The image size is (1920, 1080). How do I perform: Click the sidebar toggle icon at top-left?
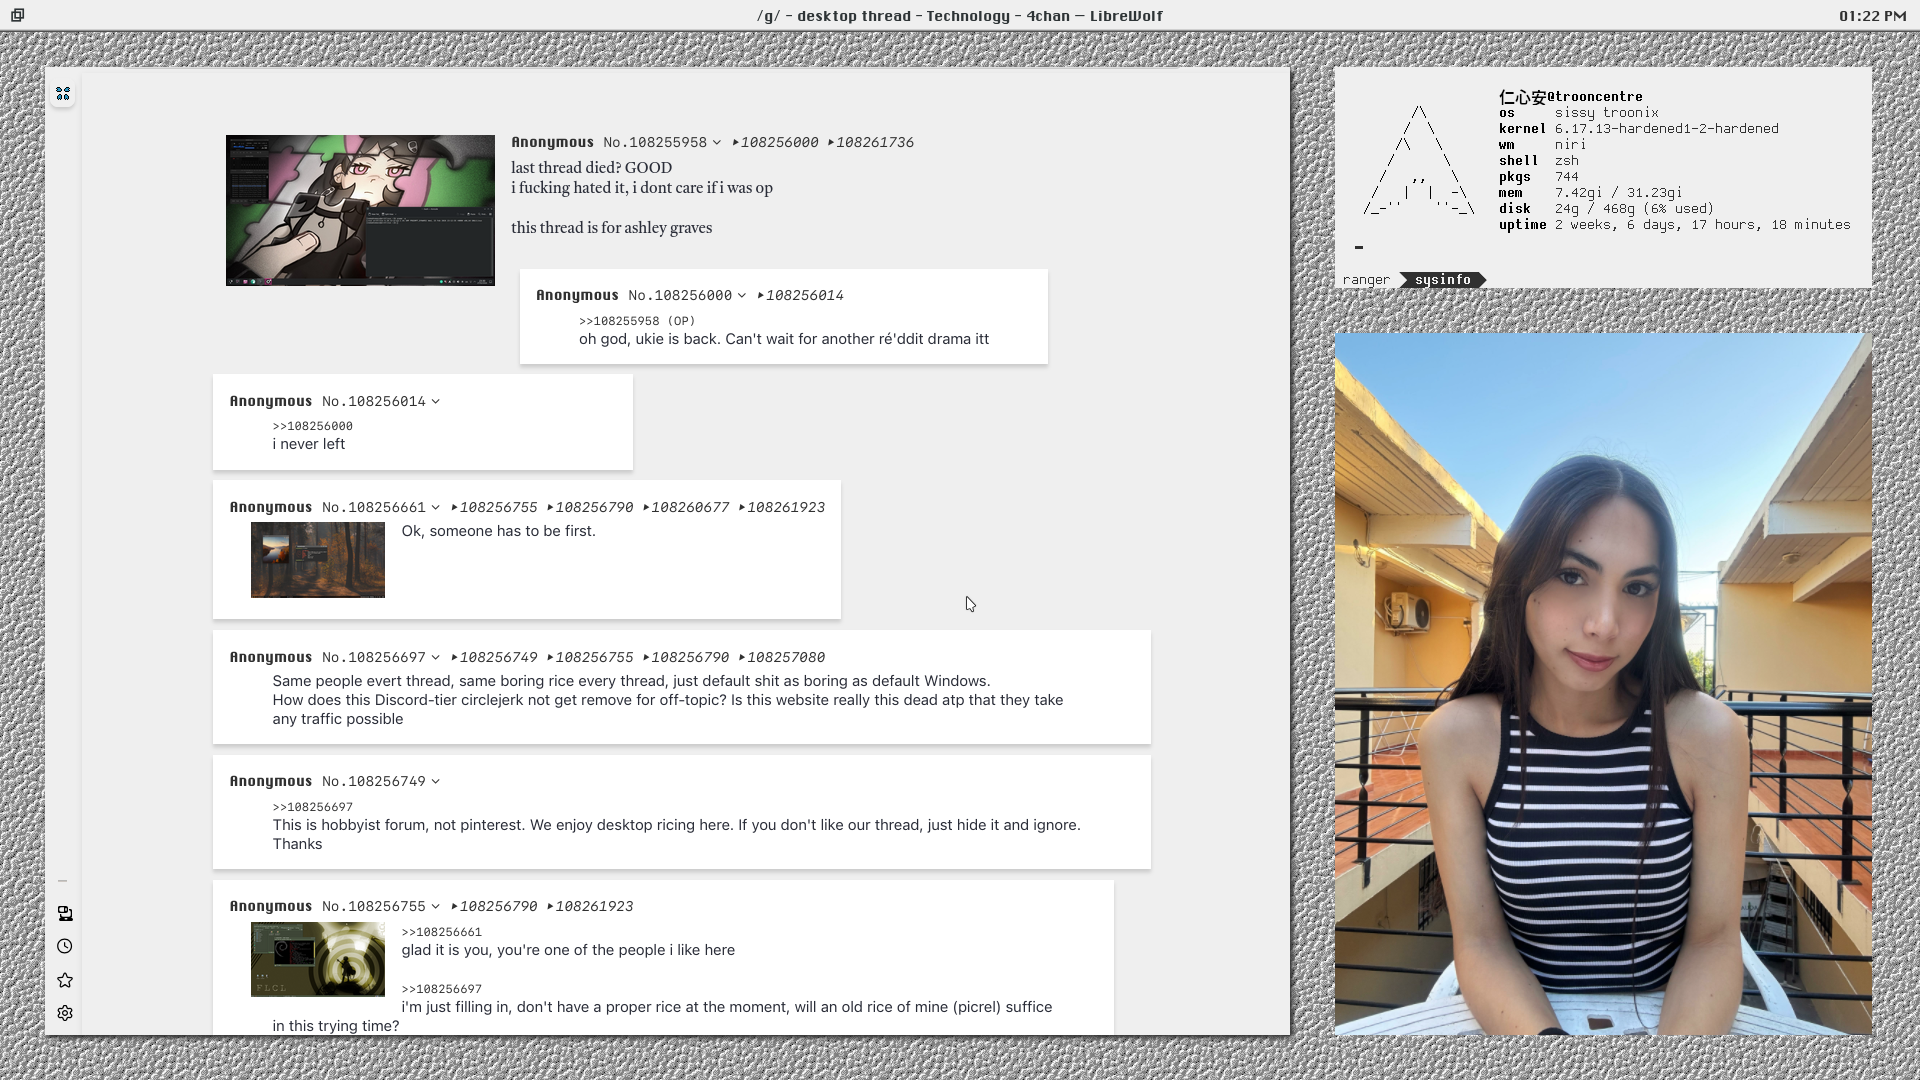[x=63, y=93]
